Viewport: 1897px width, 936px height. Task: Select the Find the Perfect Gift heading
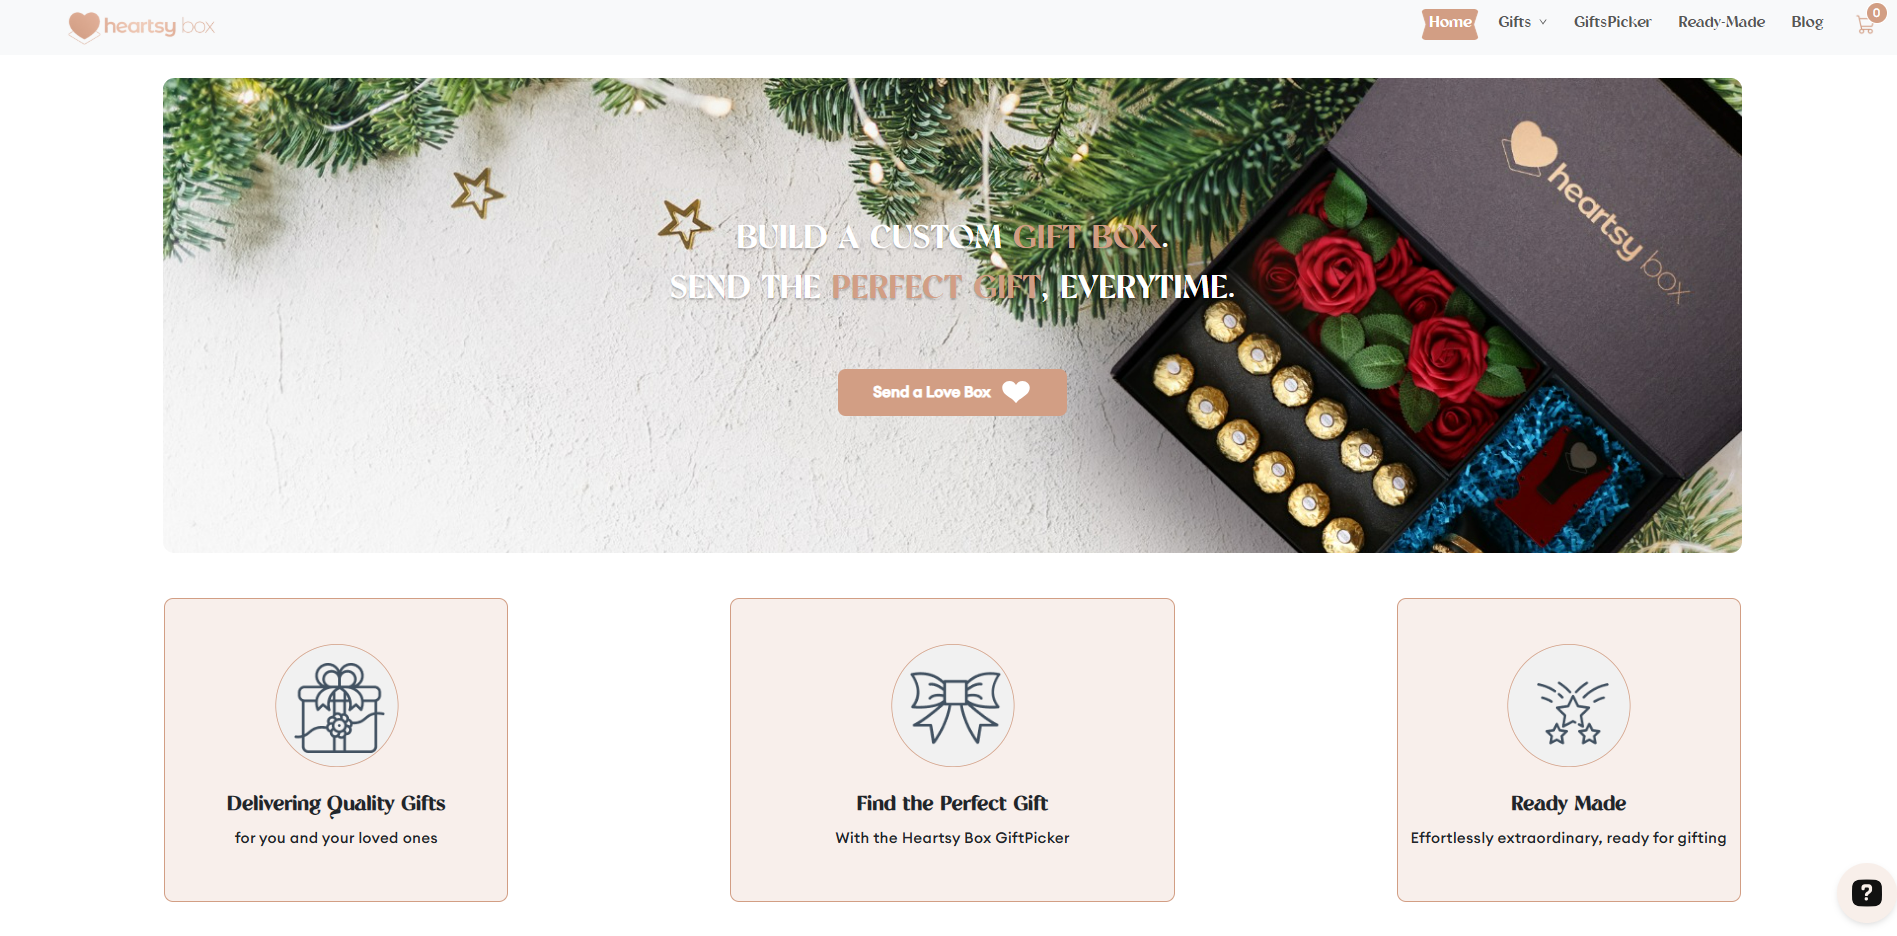coord(952,803)
